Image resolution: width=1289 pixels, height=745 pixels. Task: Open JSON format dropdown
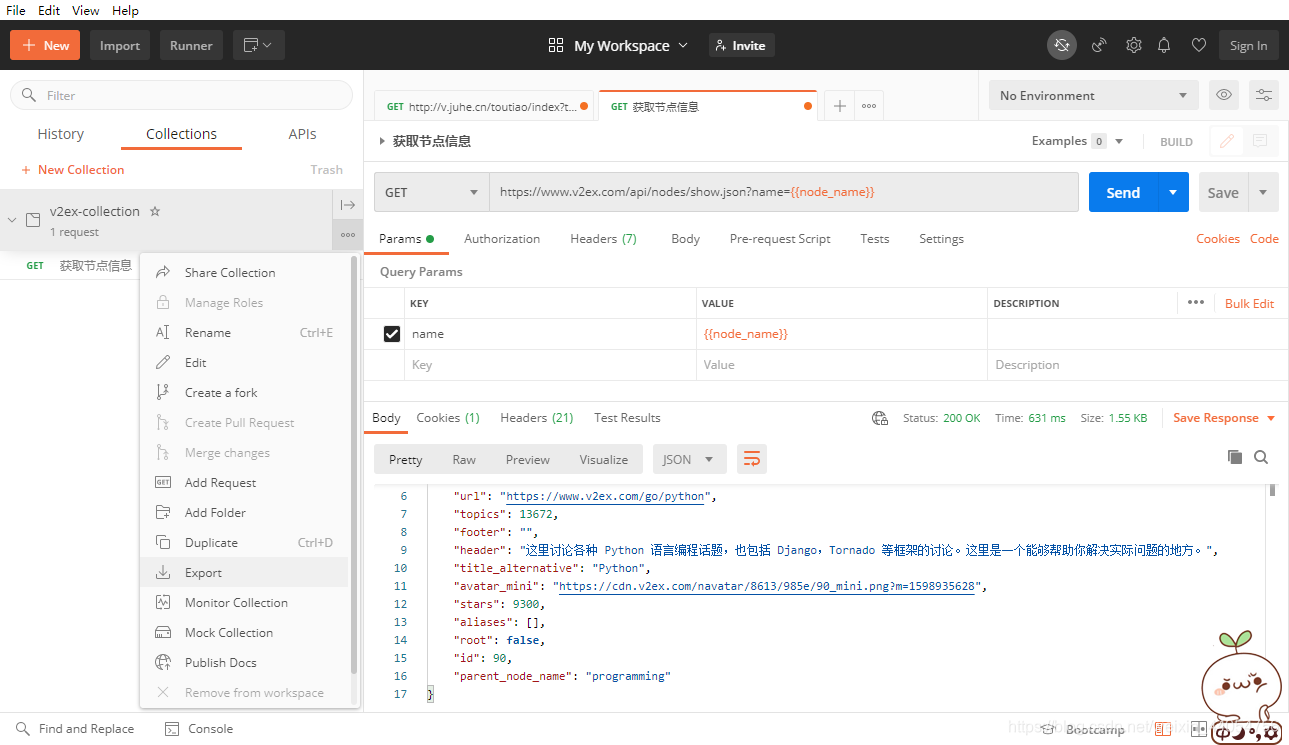[689, 460]
